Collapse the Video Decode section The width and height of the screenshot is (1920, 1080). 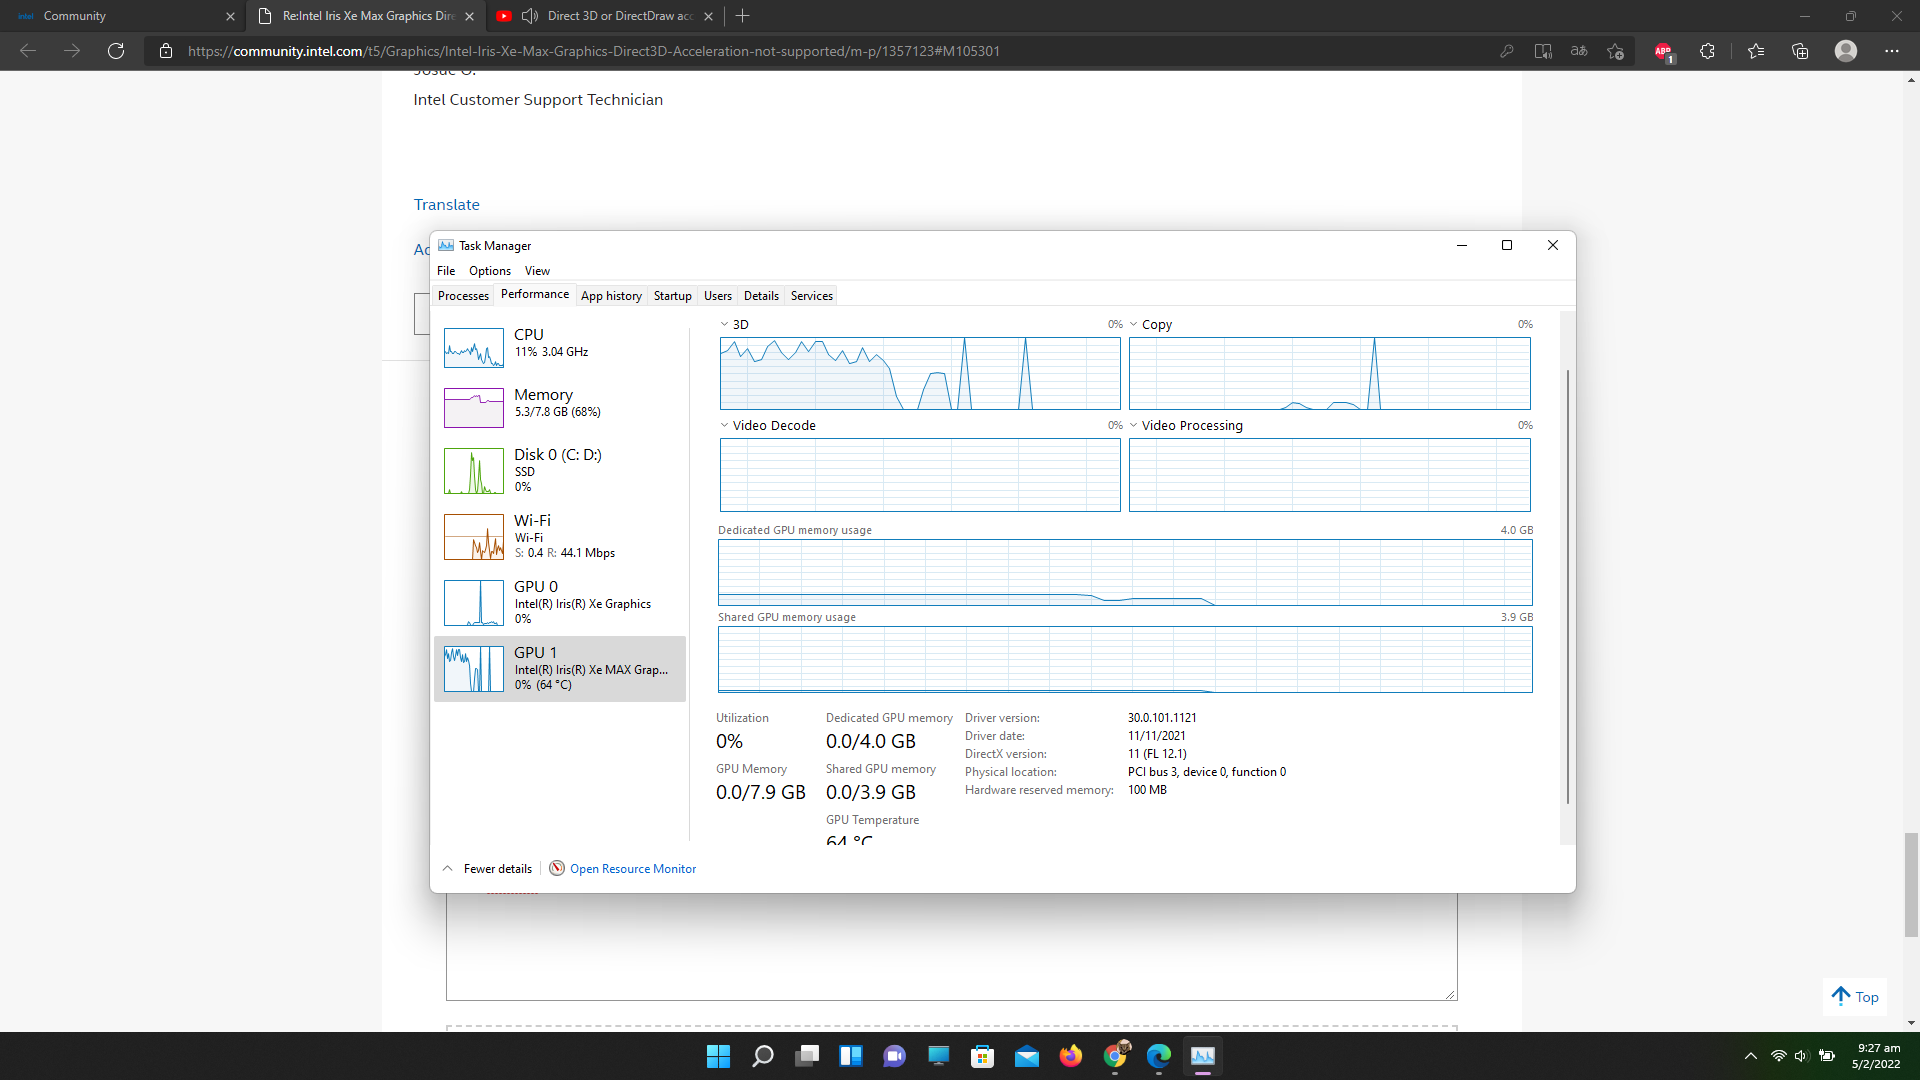725,425
